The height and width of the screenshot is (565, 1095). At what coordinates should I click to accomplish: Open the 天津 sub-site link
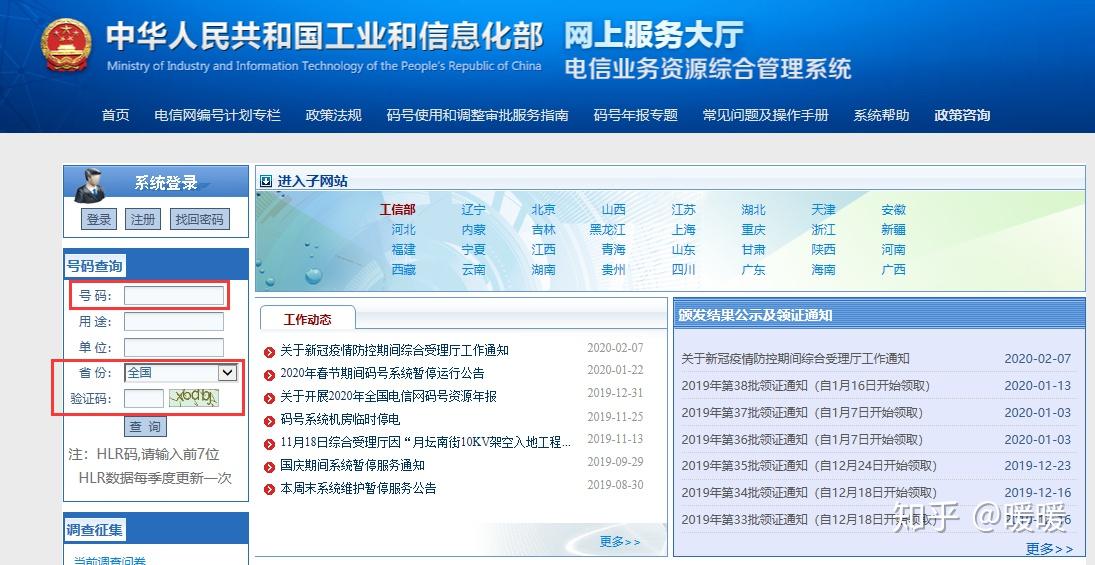823,210
